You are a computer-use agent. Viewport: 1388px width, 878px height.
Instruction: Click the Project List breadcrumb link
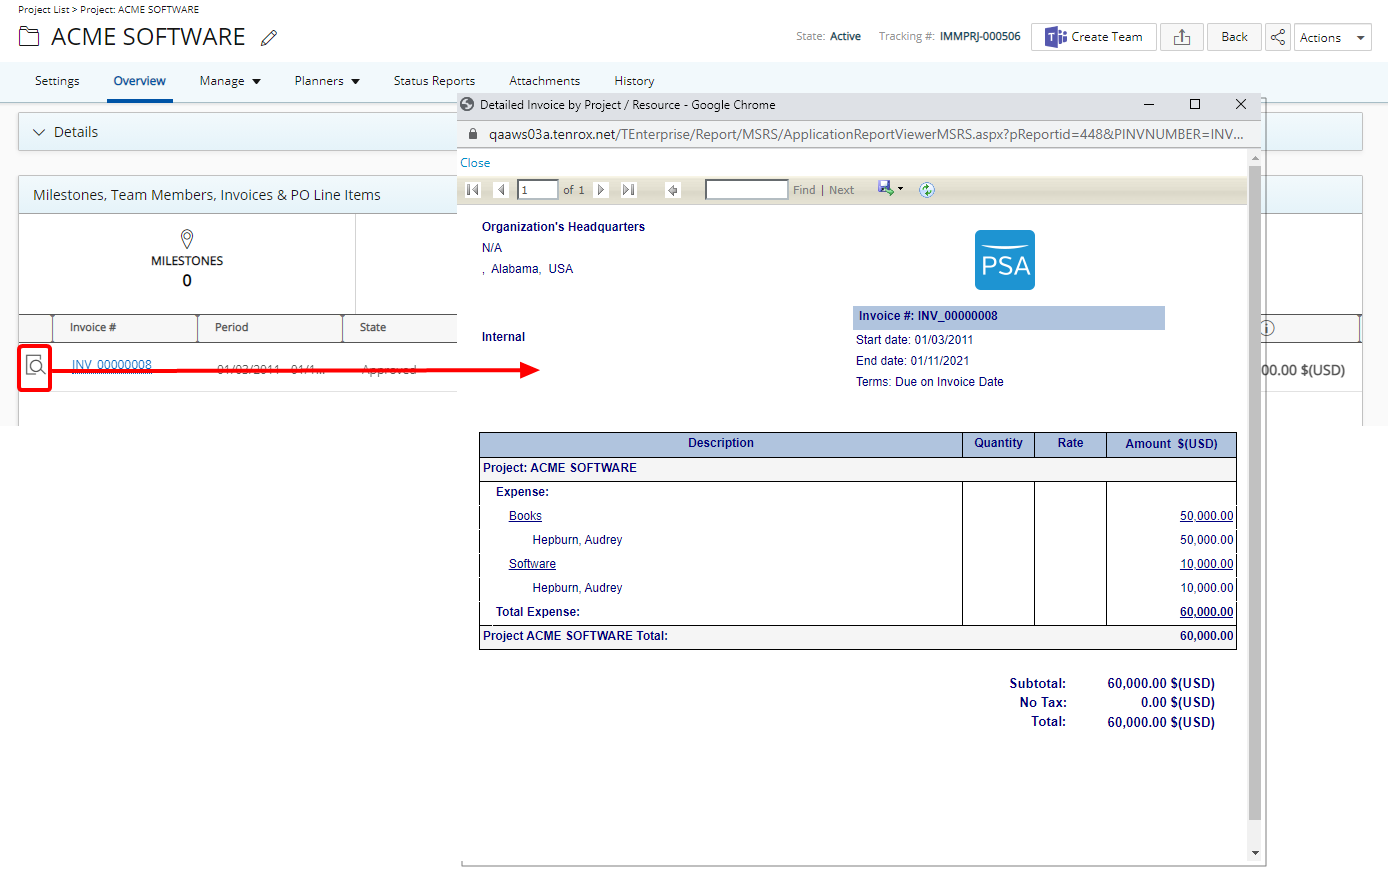click(43, 9)
